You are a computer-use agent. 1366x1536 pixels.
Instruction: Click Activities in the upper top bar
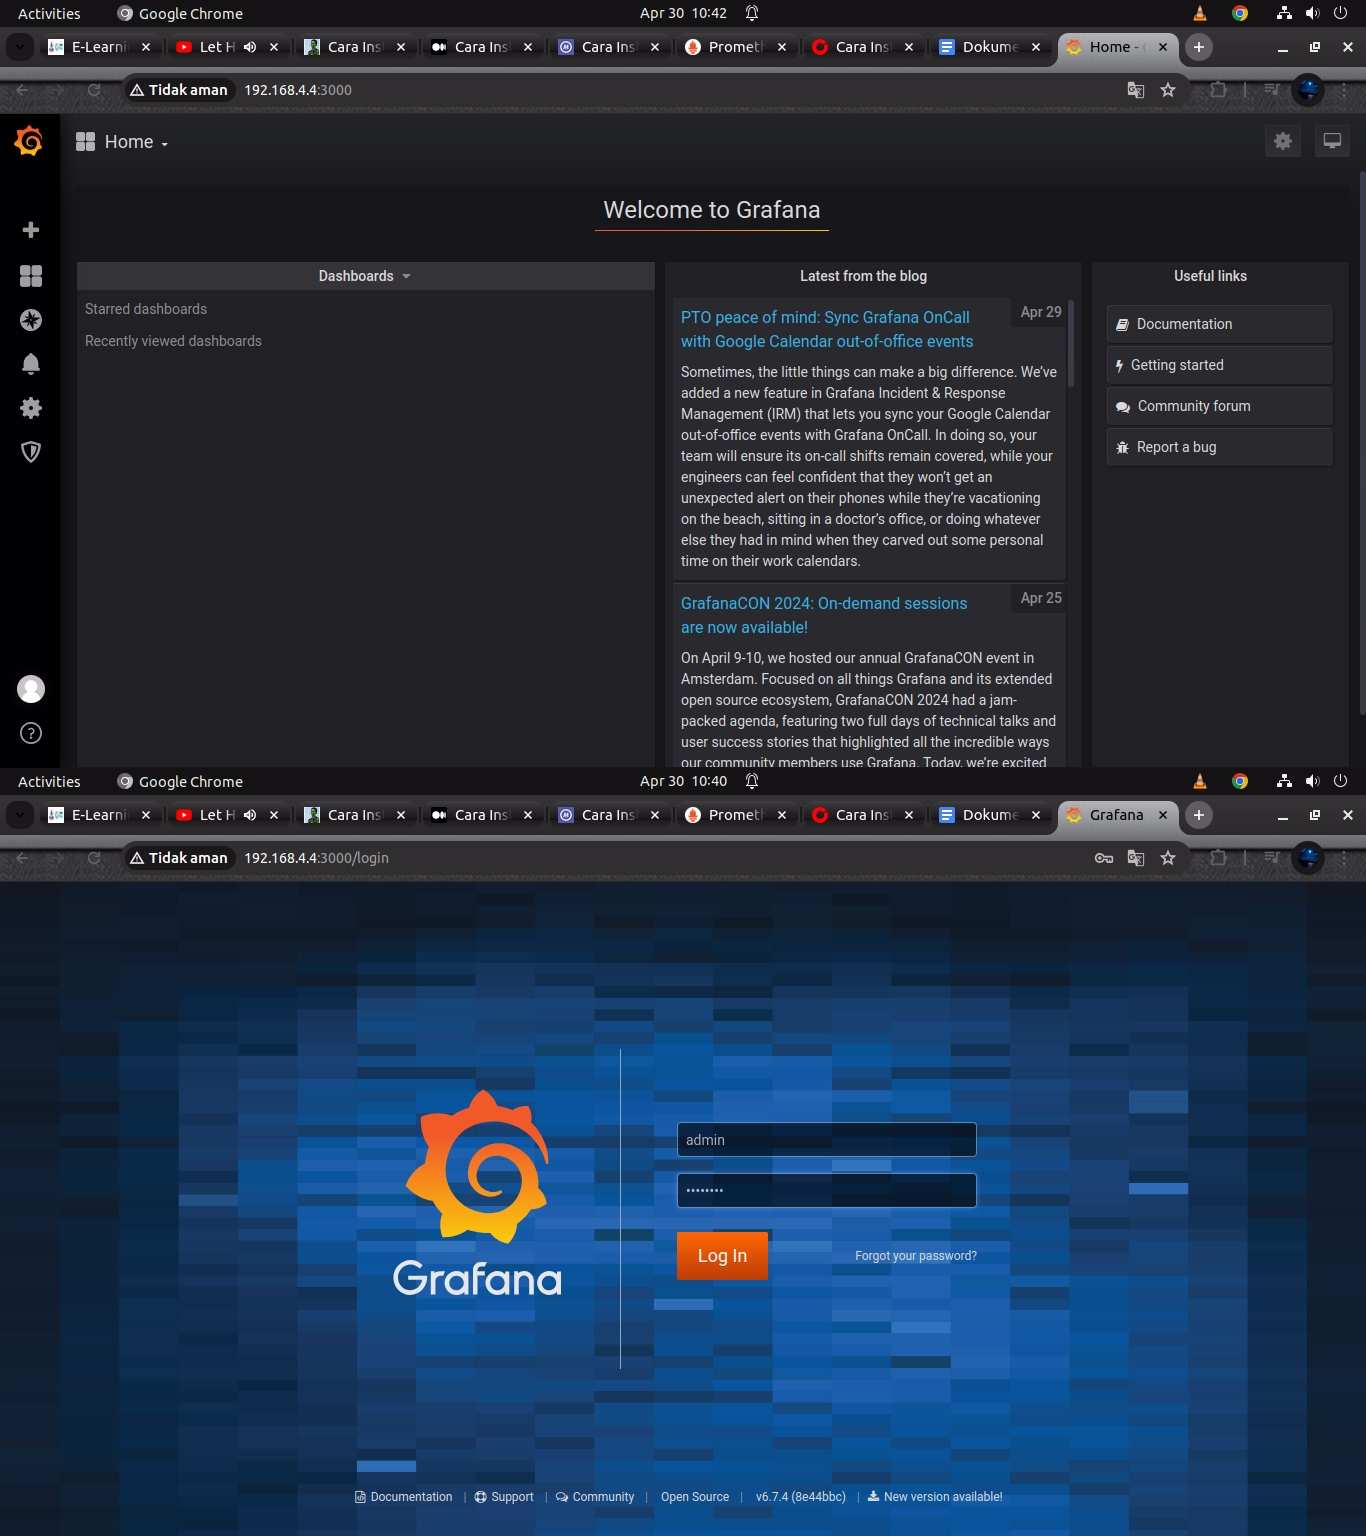point(49,13)
